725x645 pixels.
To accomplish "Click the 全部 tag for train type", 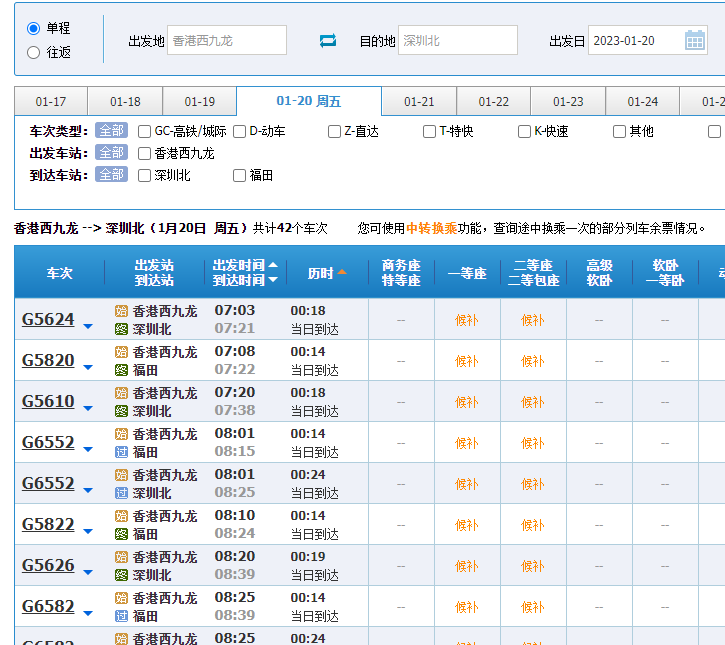I will 111,131.
